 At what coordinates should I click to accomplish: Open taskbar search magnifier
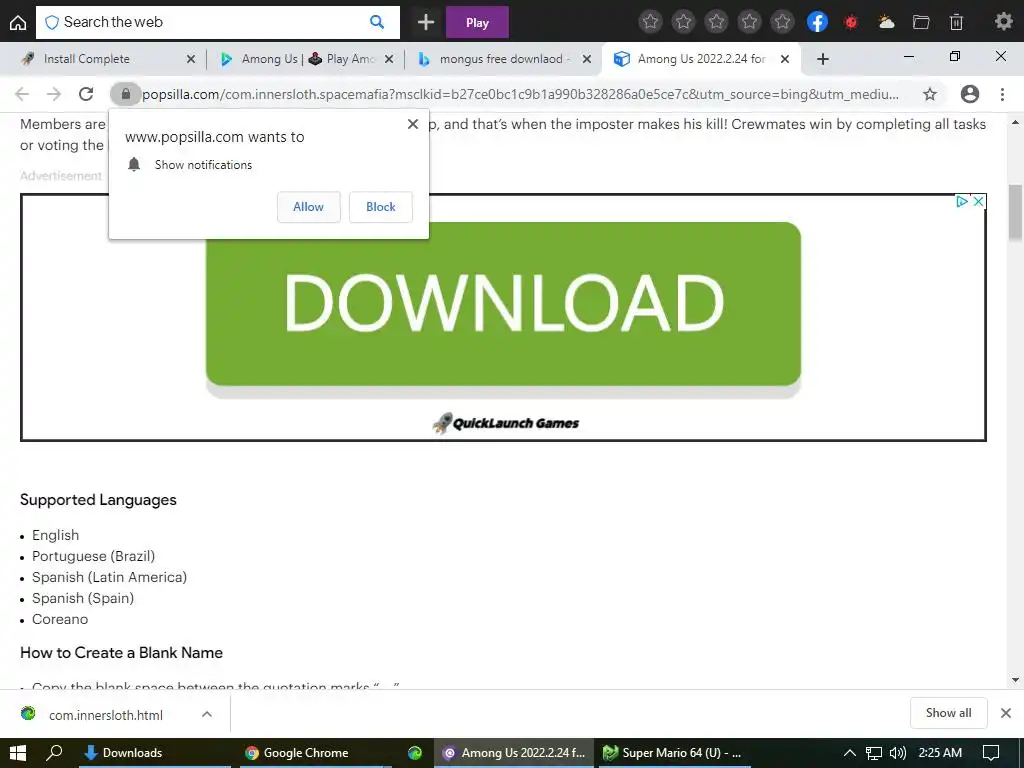point(54,753)
